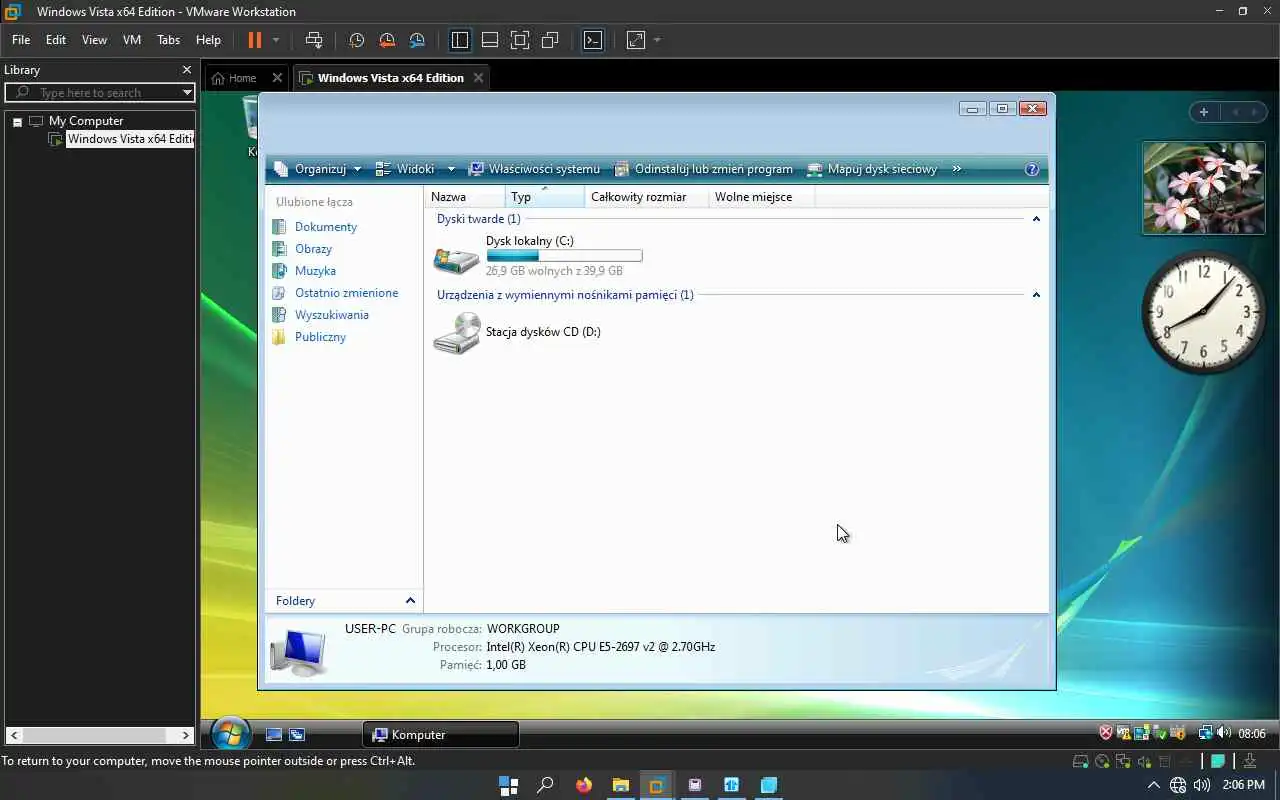Sort by the Nazwa column header

[x=464, y=197]
